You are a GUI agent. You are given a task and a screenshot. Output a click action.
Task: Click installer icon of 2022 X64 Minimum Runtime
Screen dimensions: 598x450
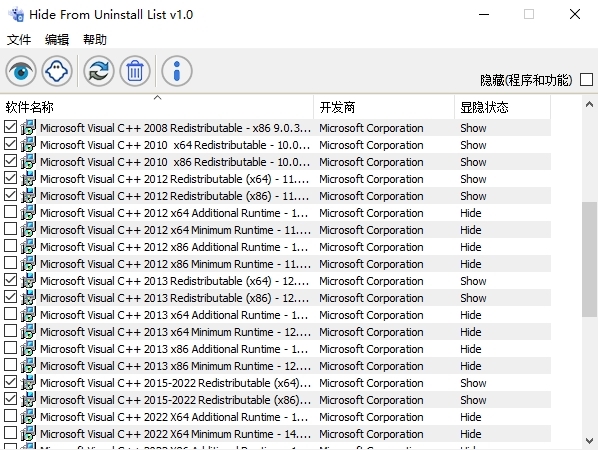tap(28, 434)
